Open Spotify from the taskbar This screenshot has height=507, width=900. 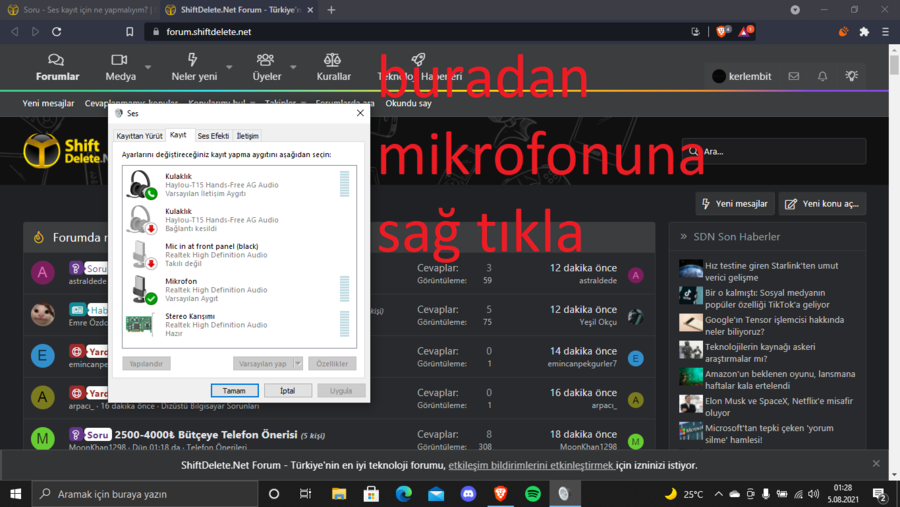tap(532, 494)
